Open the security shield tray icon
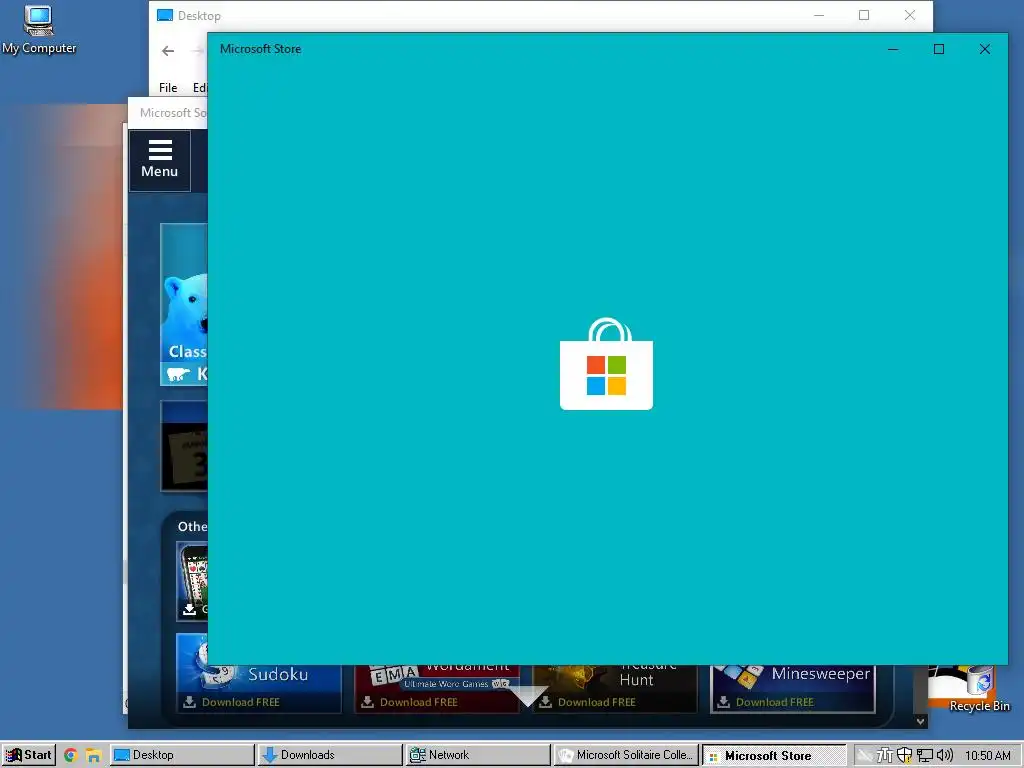1024x768 pixels. pyautogui.click(x=904, y=755)
